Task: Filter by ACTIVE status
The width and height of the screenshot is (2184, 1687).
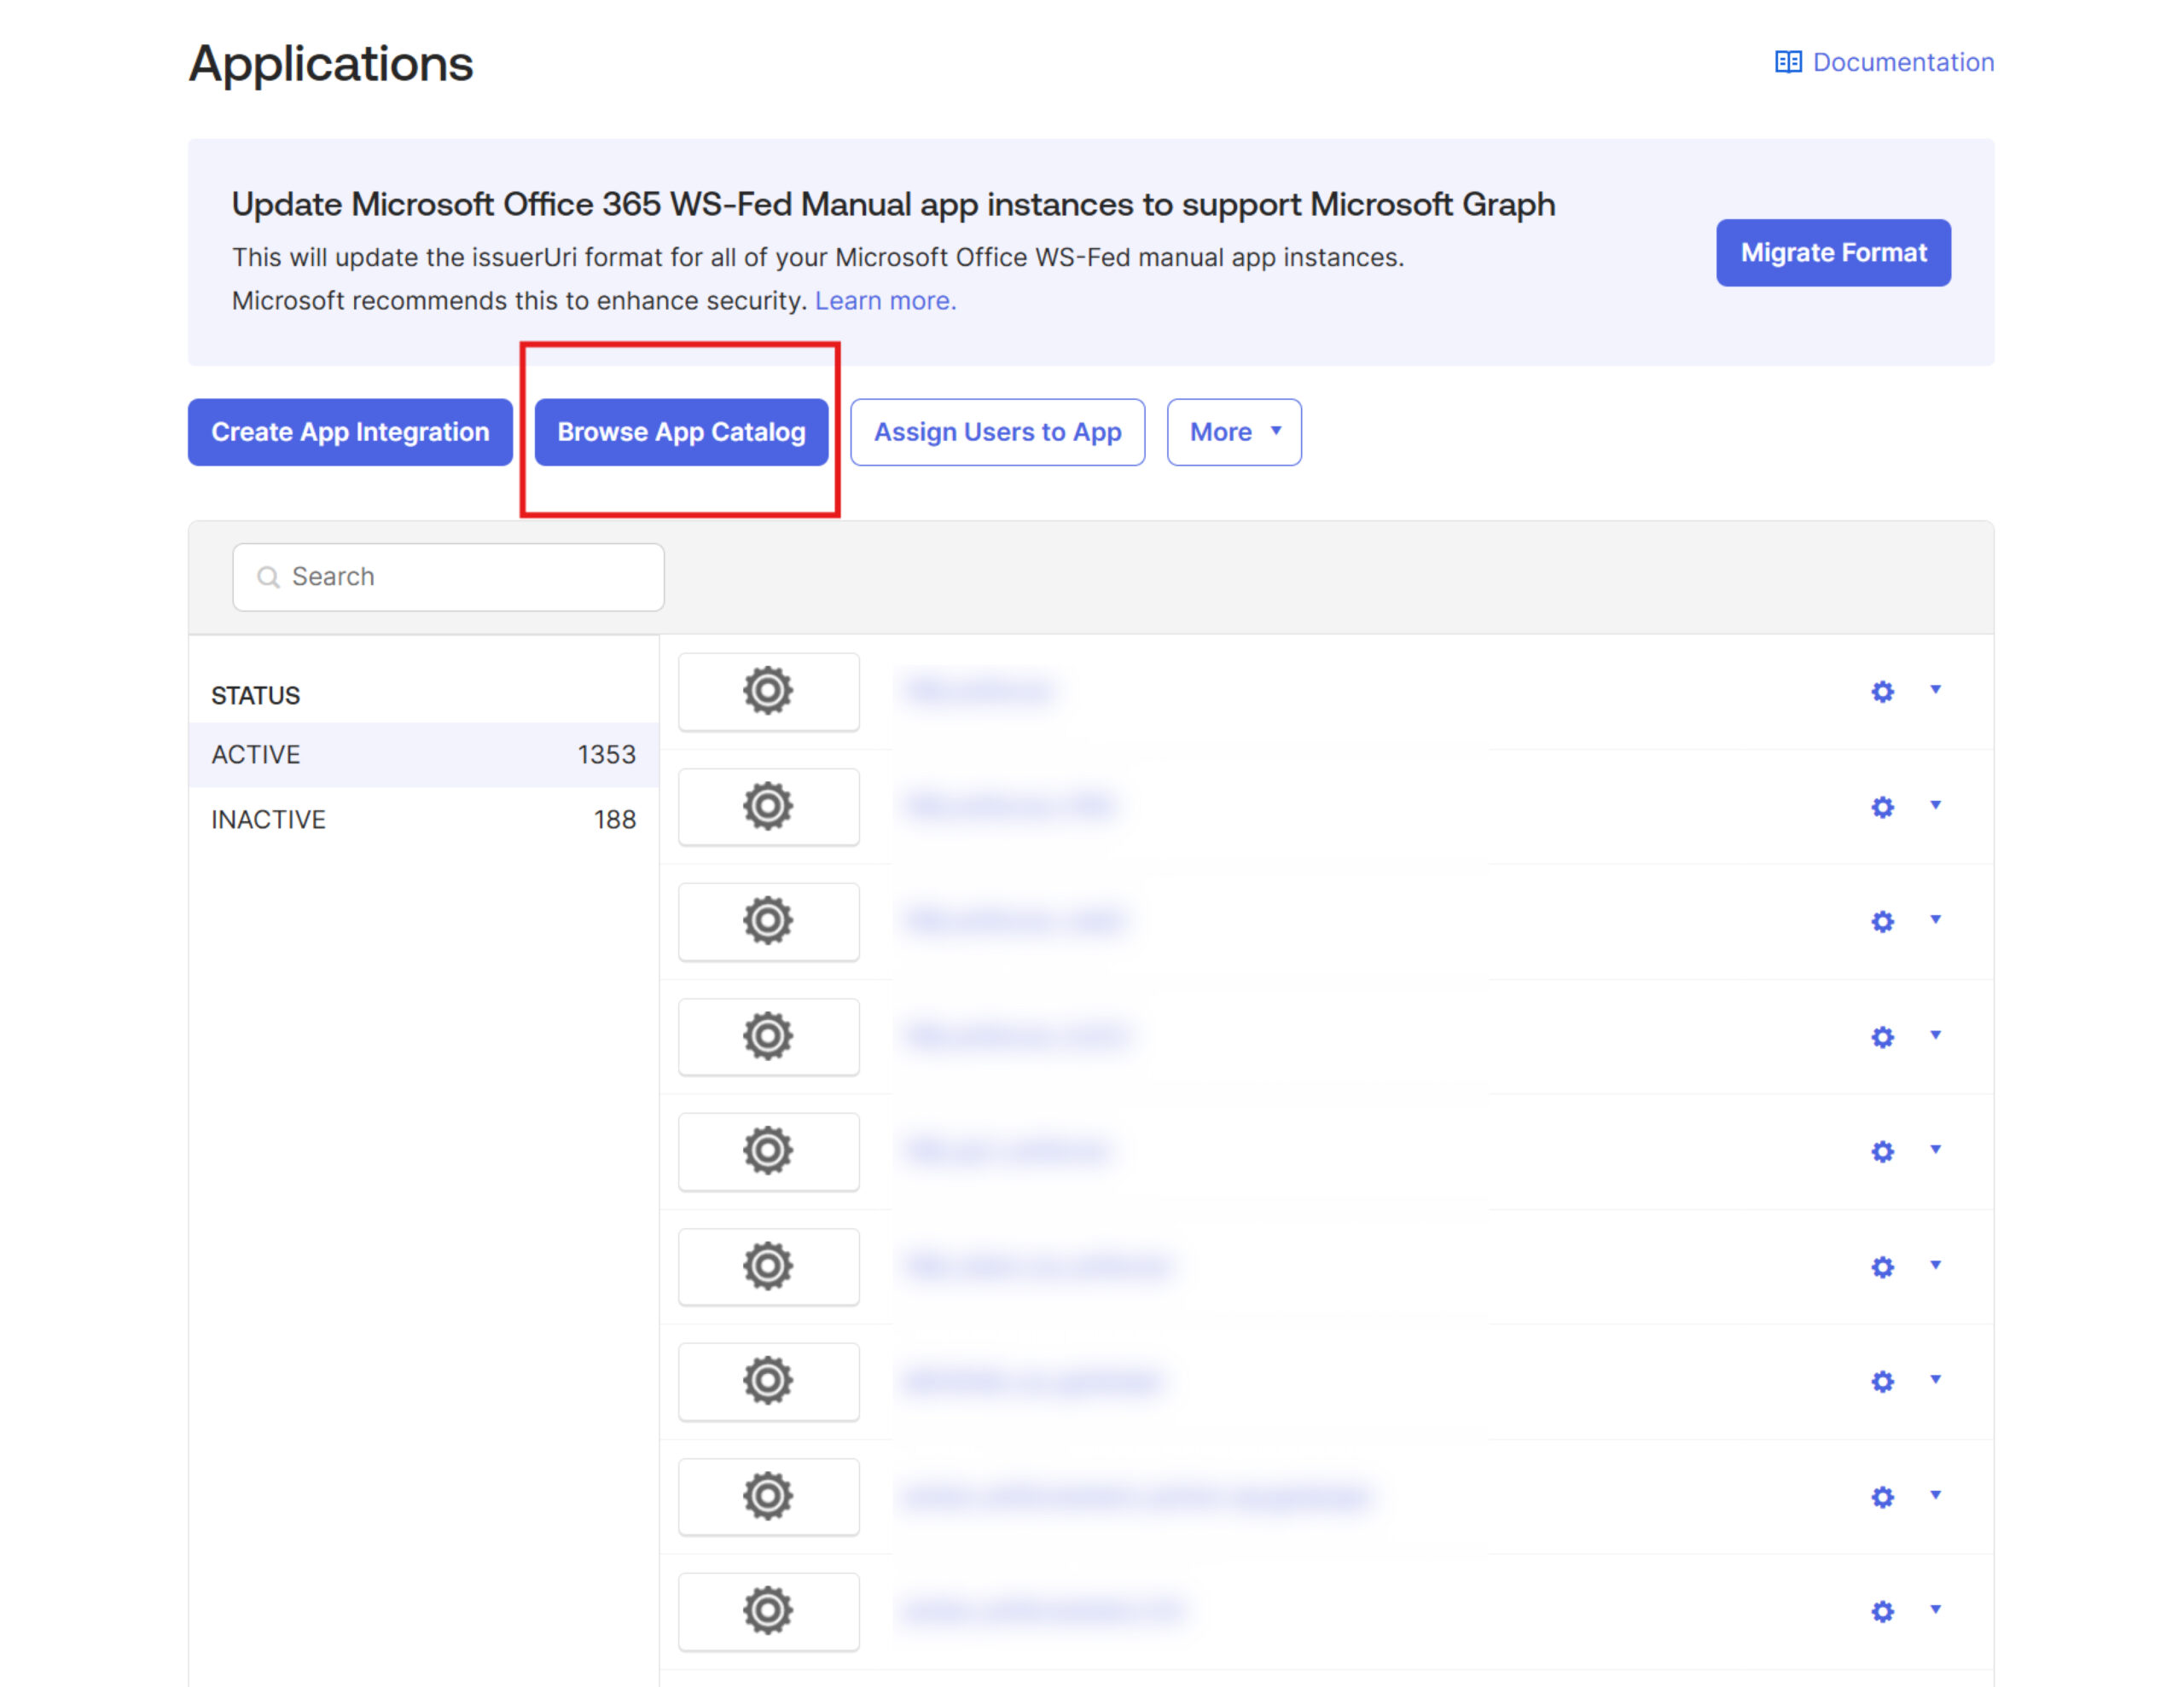Action: click(423, 754)
